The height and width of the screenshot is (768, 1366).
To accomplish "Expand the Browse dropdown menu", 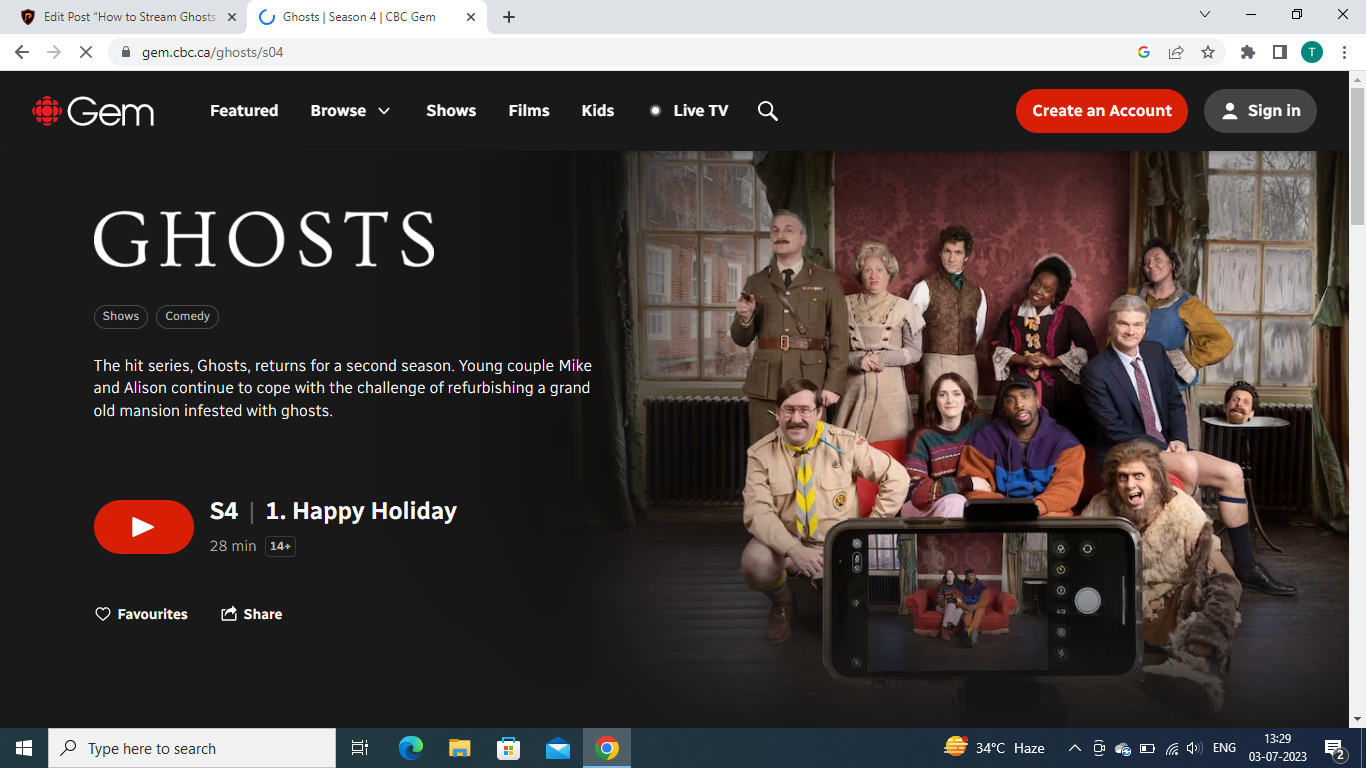I will pos(350,111).
